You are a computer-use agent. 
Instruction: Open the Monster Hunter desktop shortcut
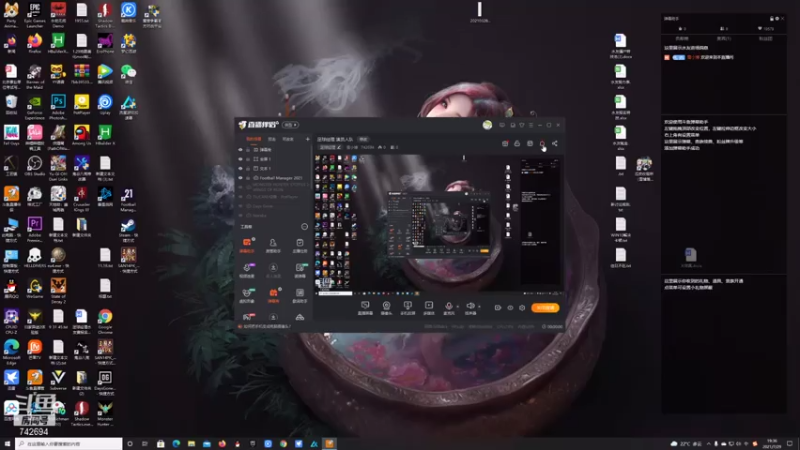pyautogui.click(x=105, y=414)
